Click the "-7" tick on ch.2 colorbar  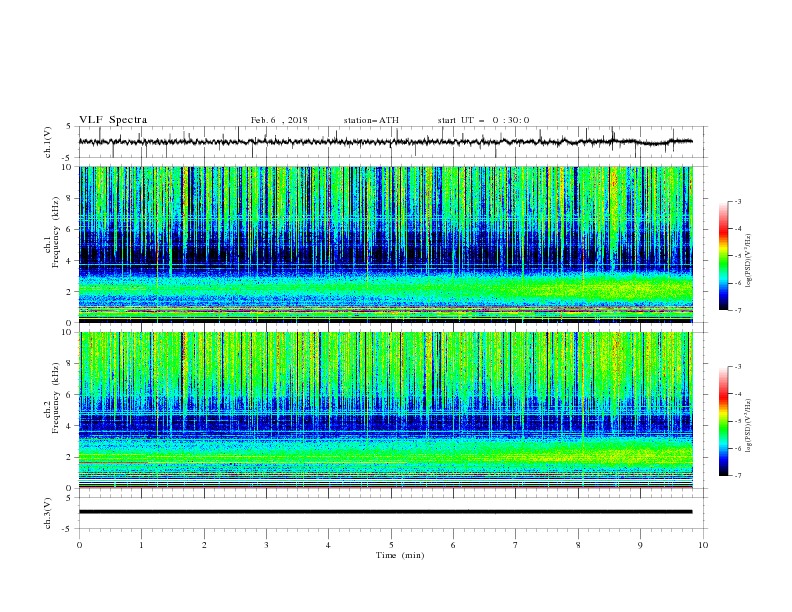(x=737, y=476)
